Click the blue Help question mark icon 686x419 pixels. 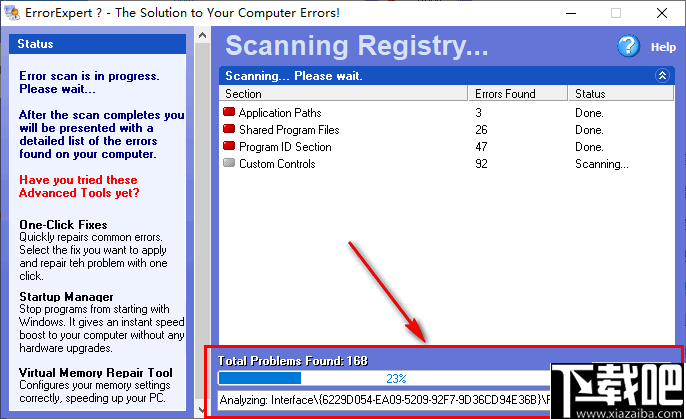628,46
